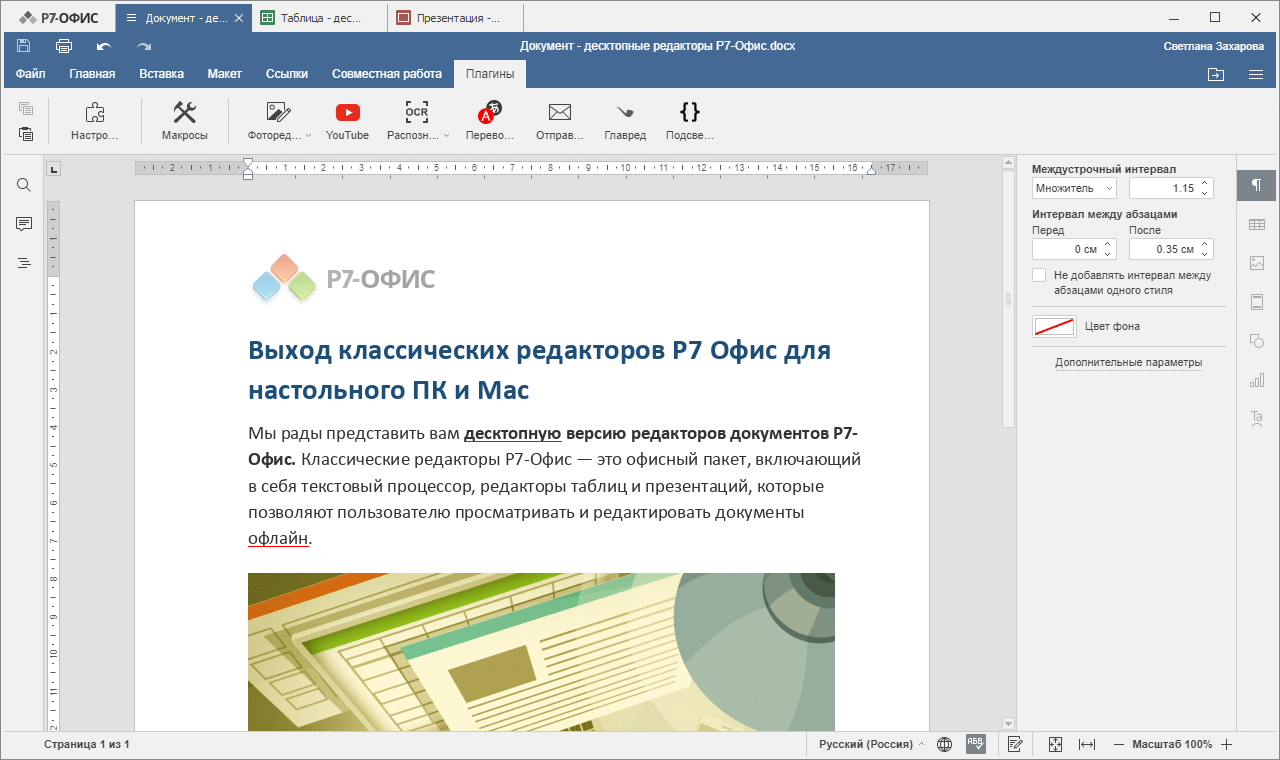Open chart settings in right sidebar
1280x760 pixels.
pos(1257,380)
